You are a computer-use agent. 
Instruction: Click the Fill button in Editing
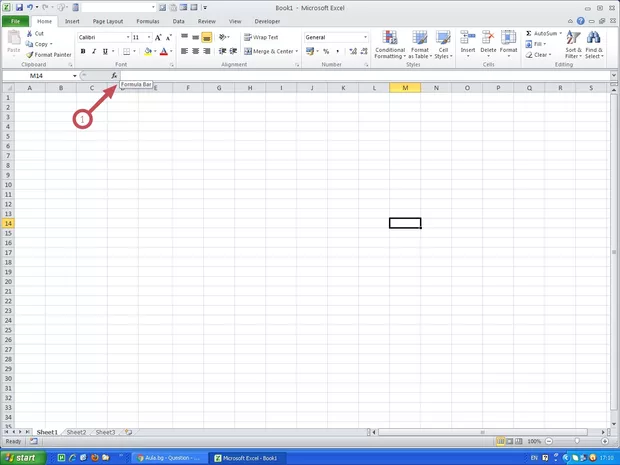(x=535, y=44)
